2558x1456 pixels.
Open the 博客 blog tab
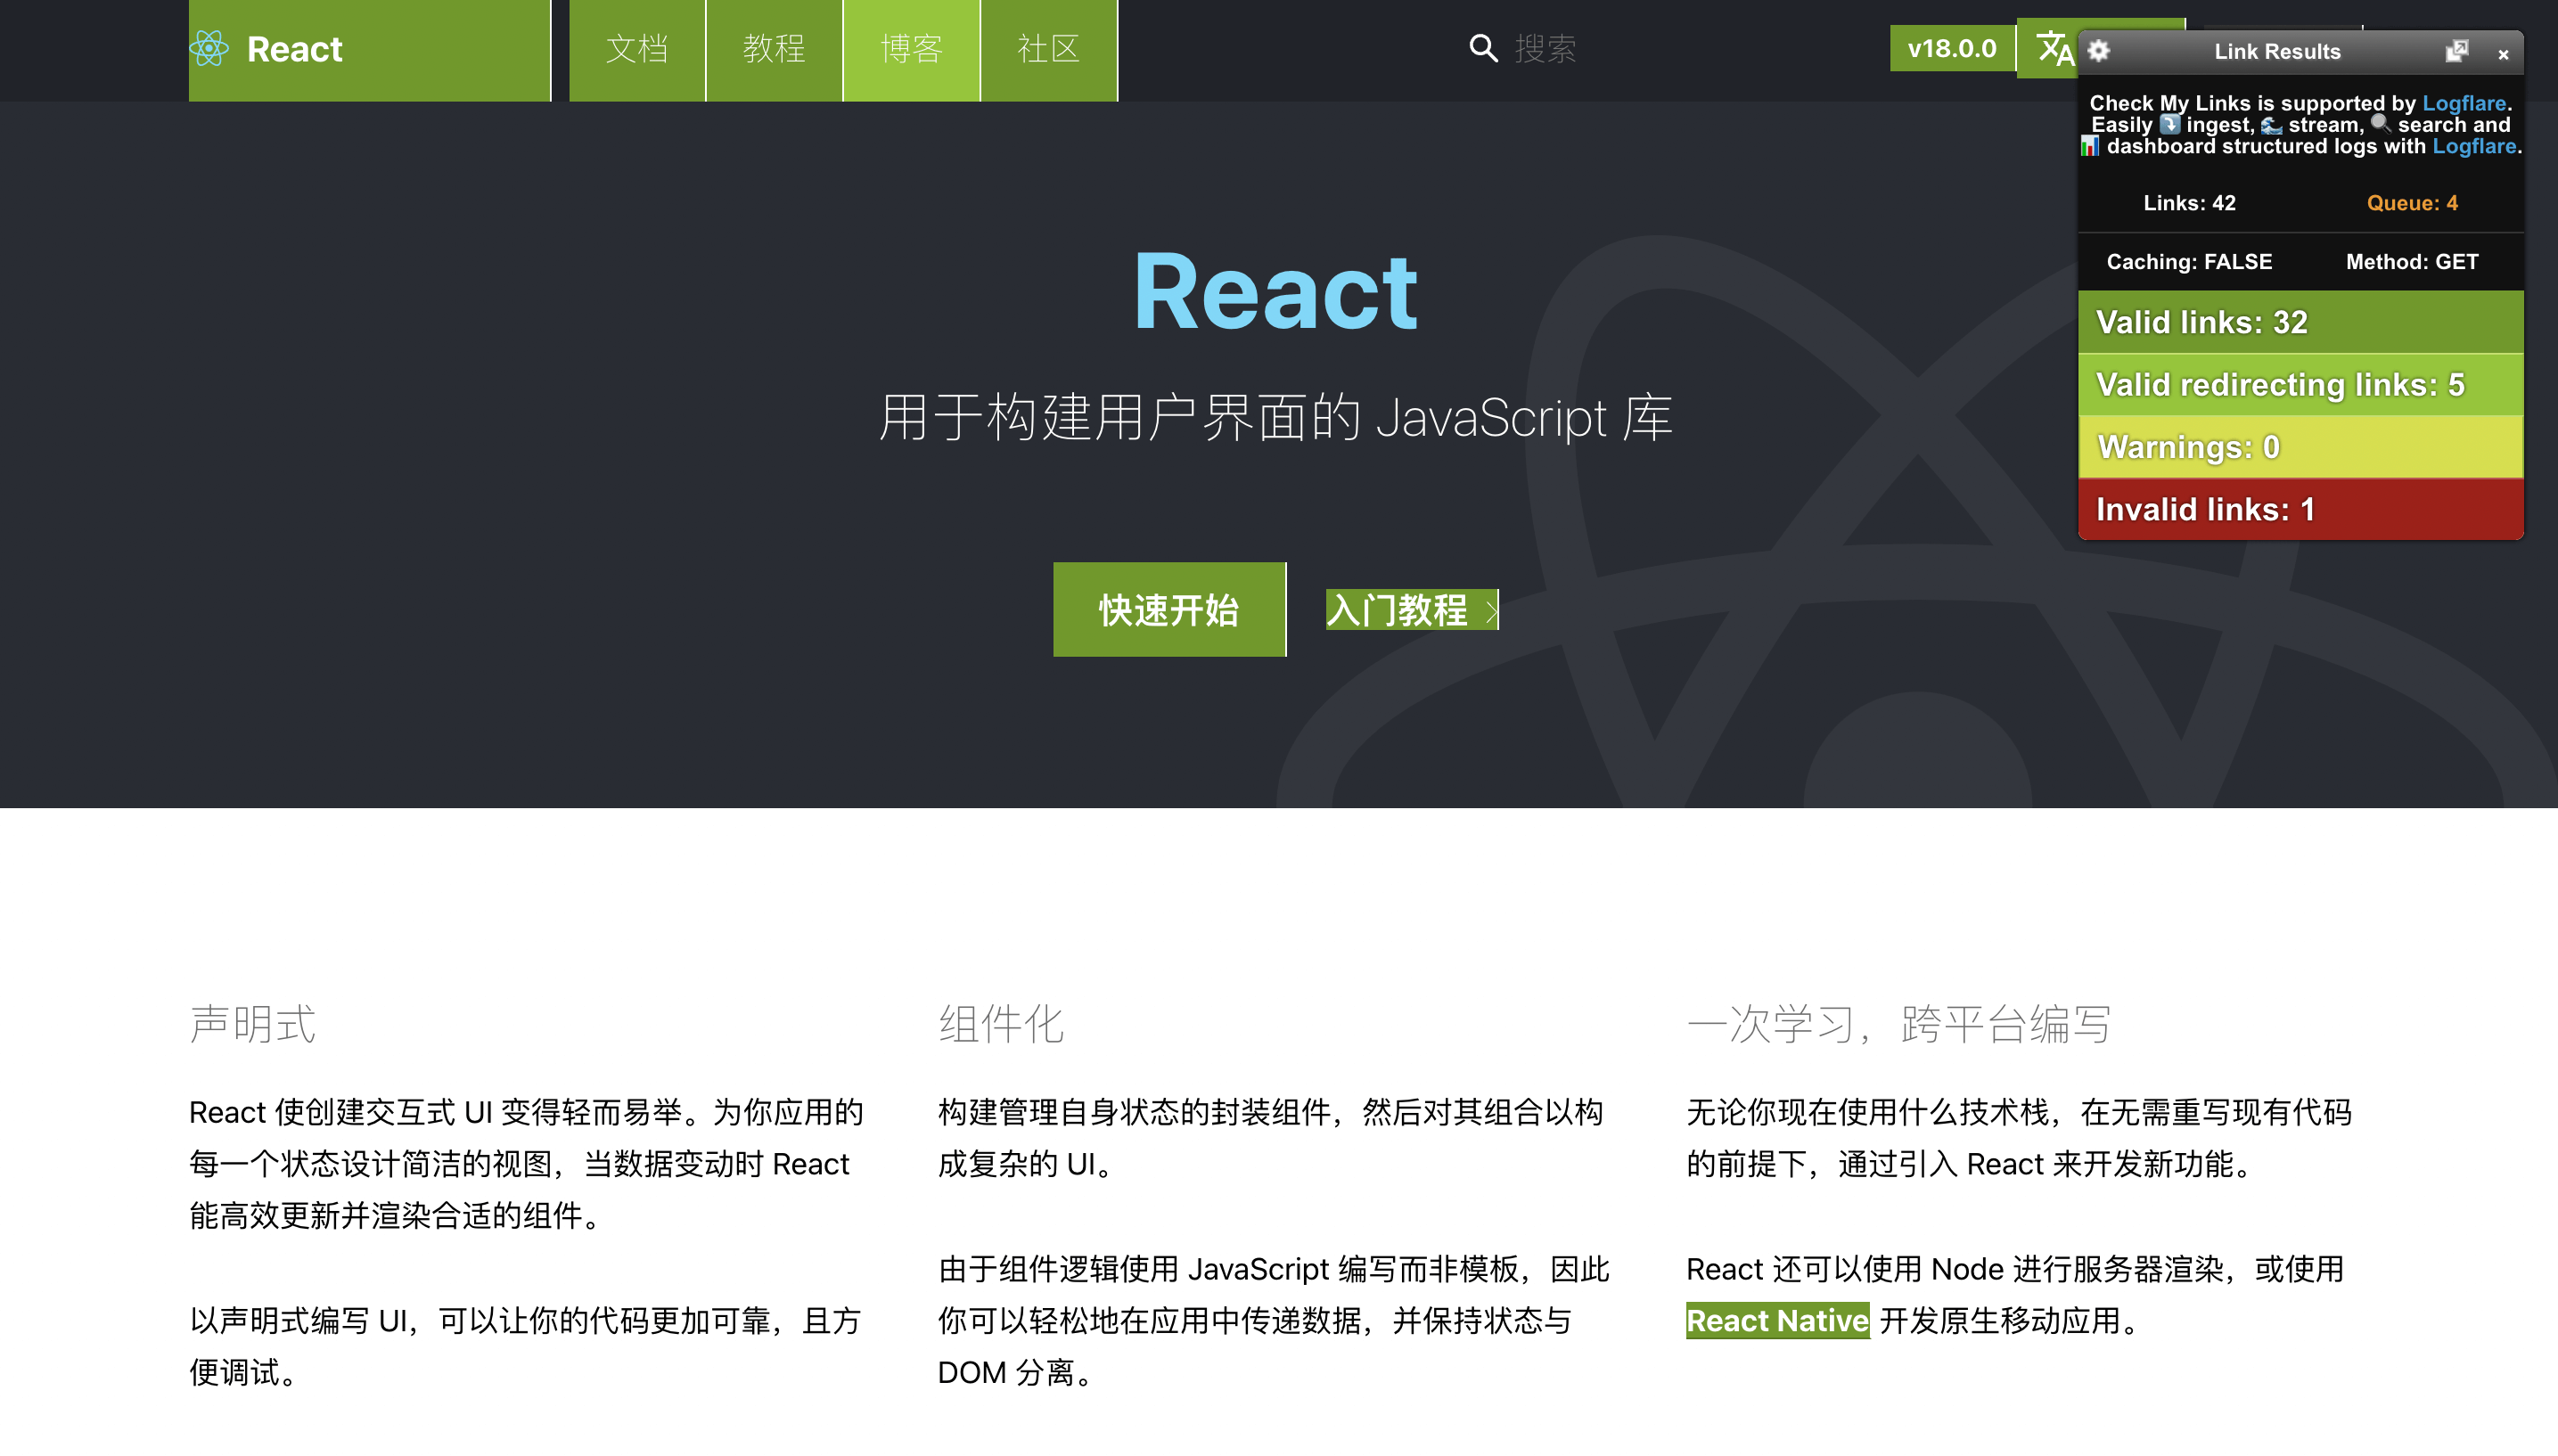[910, 49]
